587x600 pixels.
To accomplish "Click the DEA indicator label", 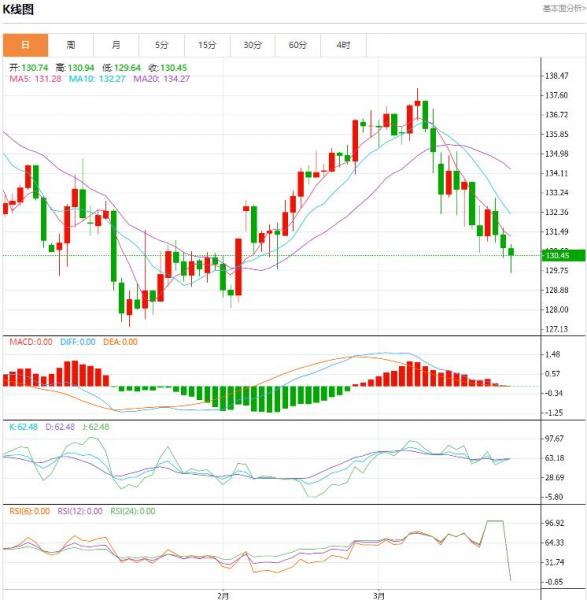I will coord(120,342).
